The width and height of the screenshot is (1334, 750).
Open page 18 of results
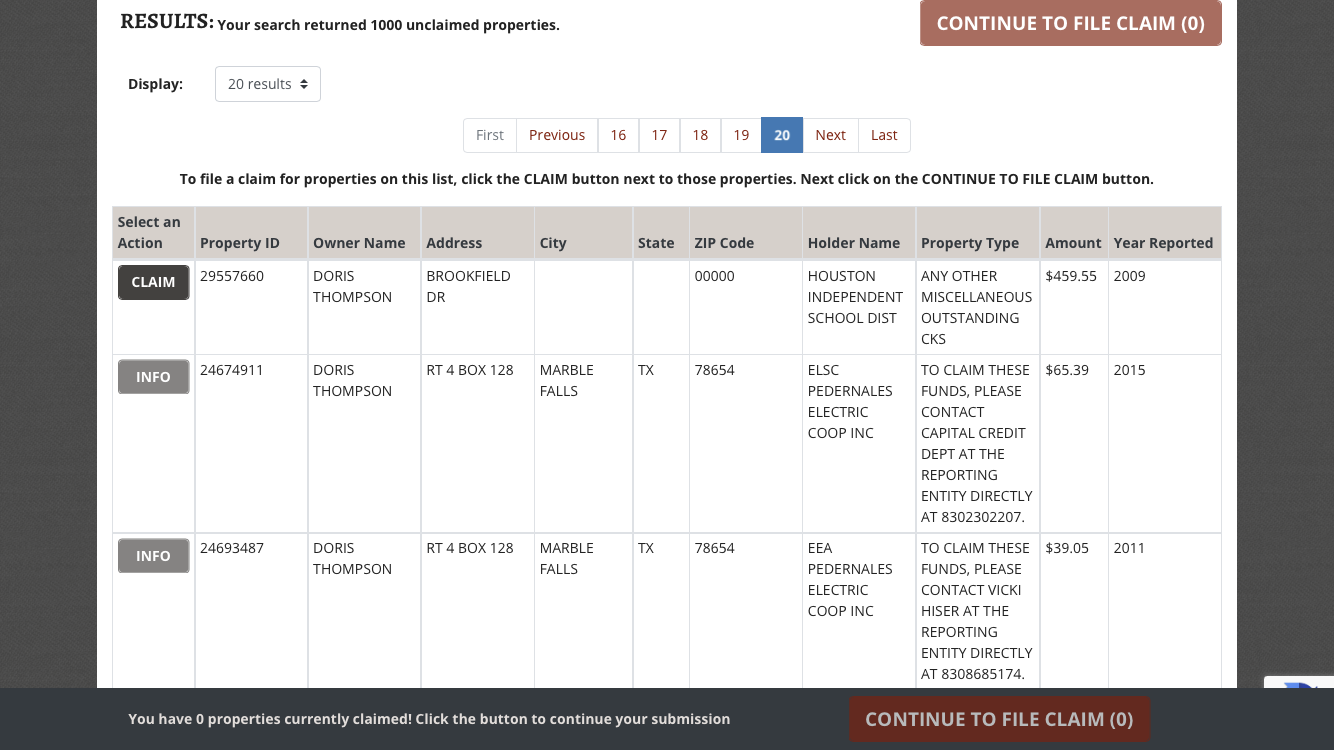click(700, 135)
